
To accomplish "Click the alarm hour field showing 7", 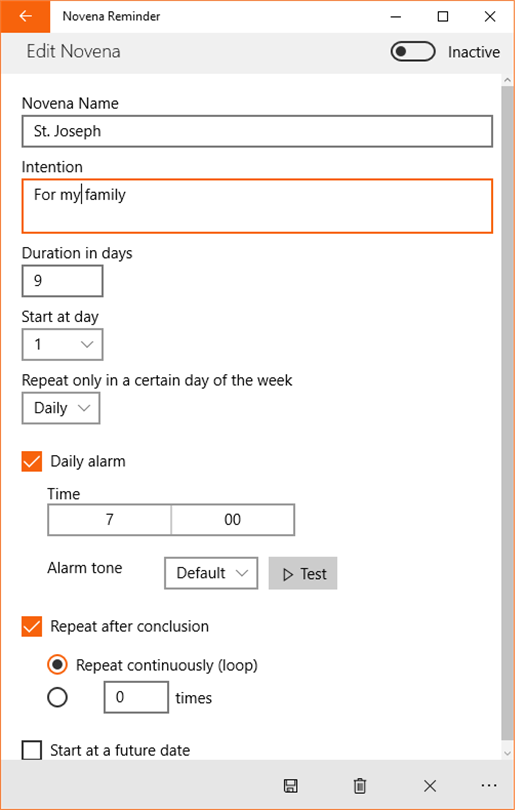I will pyautogui.click(x=110, y=520).
